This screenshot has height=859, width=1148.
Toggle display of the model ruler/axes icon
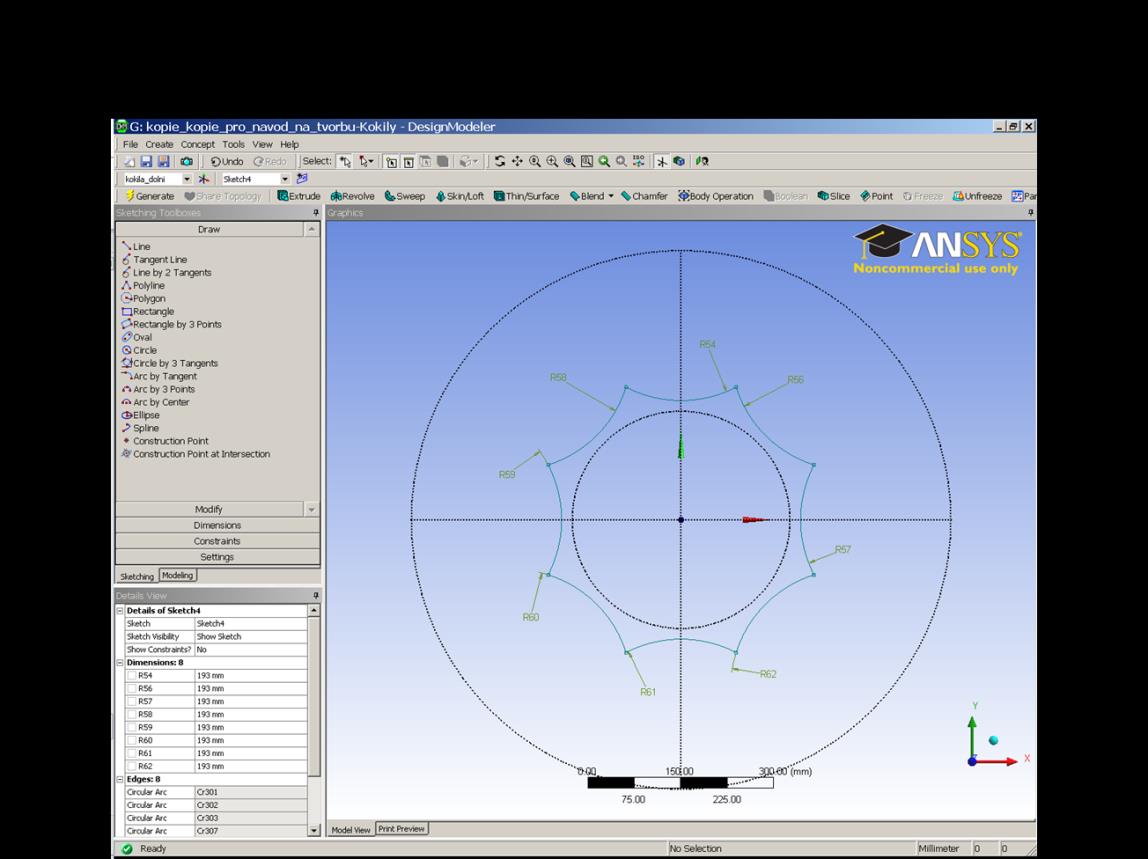(661, 161)
